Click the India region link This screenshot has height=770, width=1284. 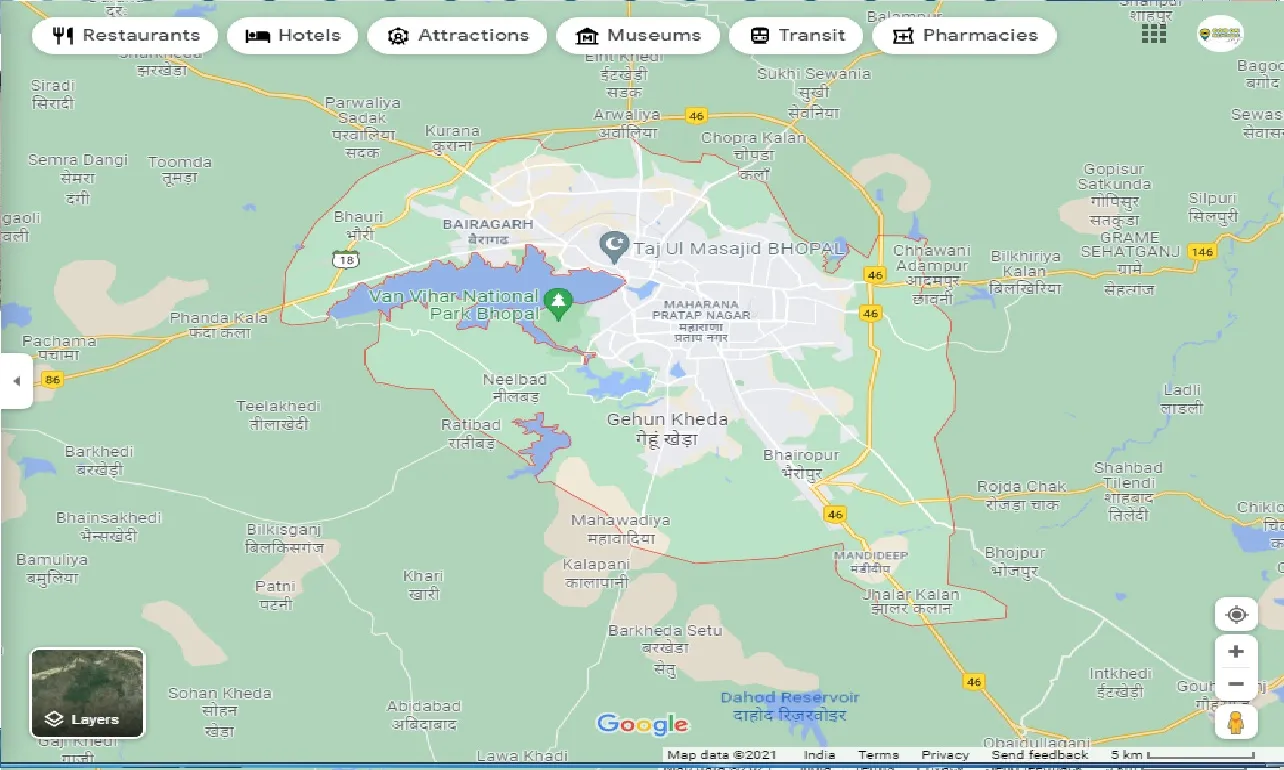819,755
